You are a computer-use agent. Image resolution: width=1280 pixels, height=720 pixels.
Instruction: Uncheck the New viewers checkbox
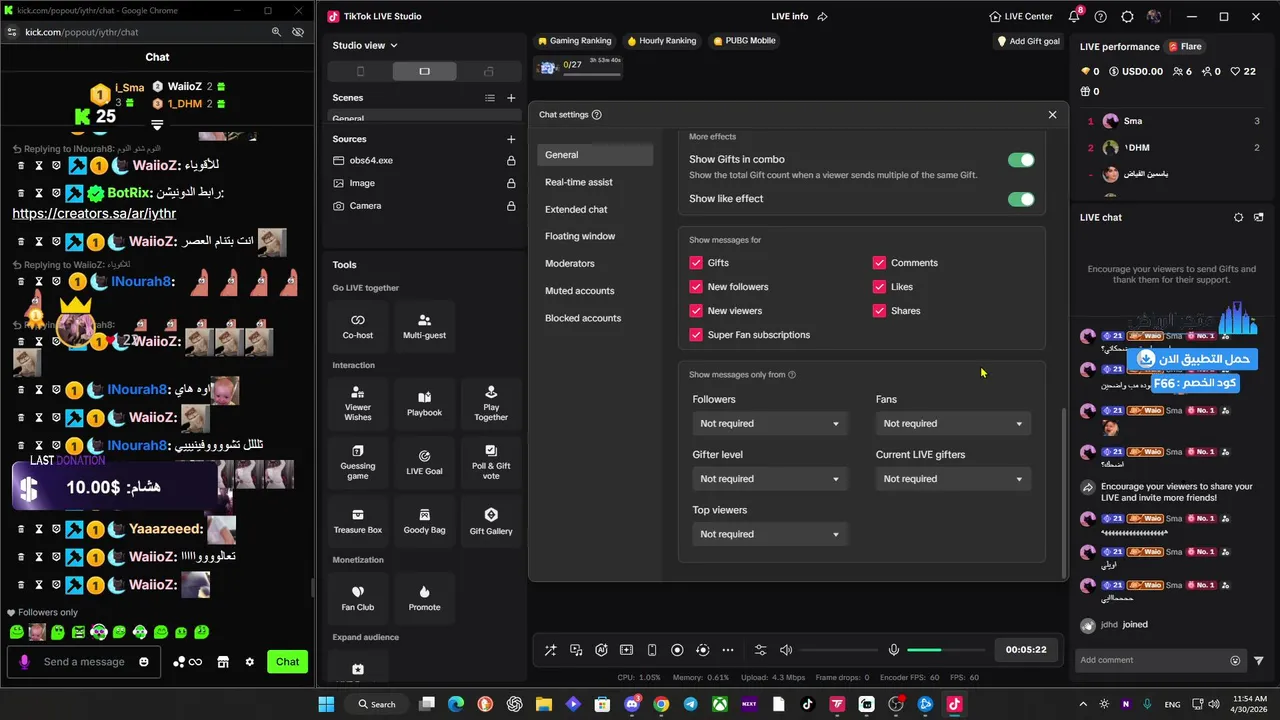pos(696,311)
